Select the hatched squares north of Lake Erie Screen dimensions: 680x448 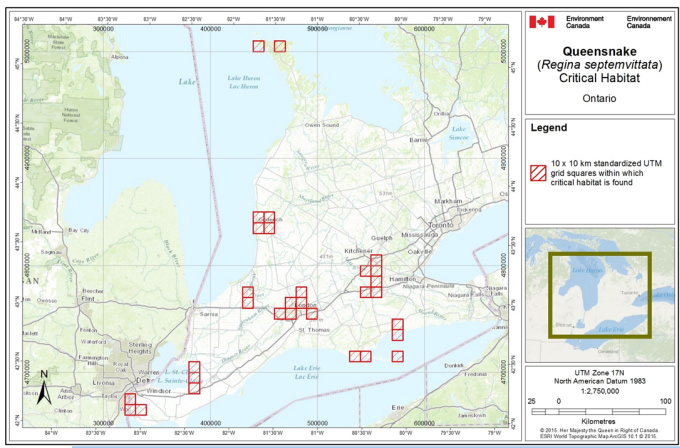pos(360,356)
